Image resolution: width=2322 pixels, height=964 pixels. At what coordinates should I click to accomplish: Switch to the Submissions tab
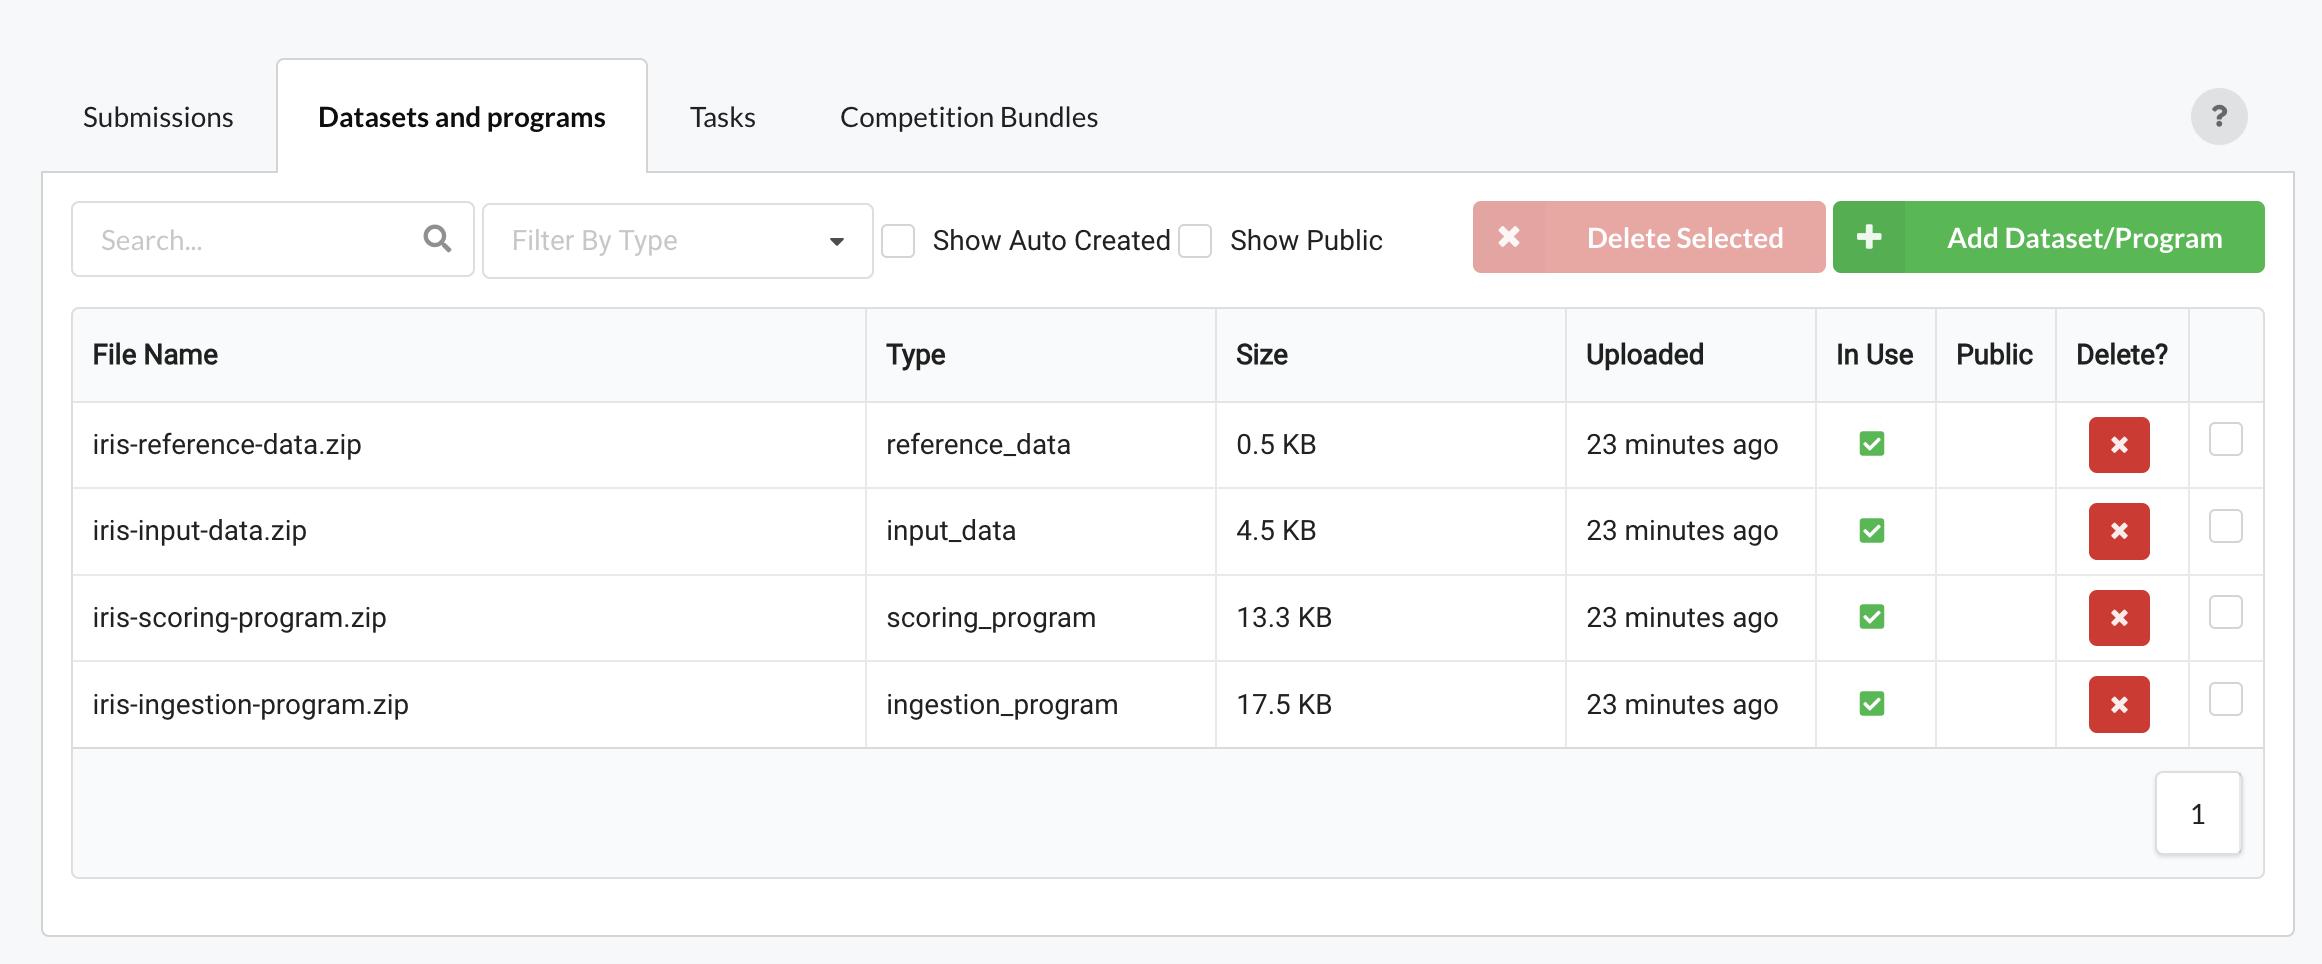(x=158, y=117)
